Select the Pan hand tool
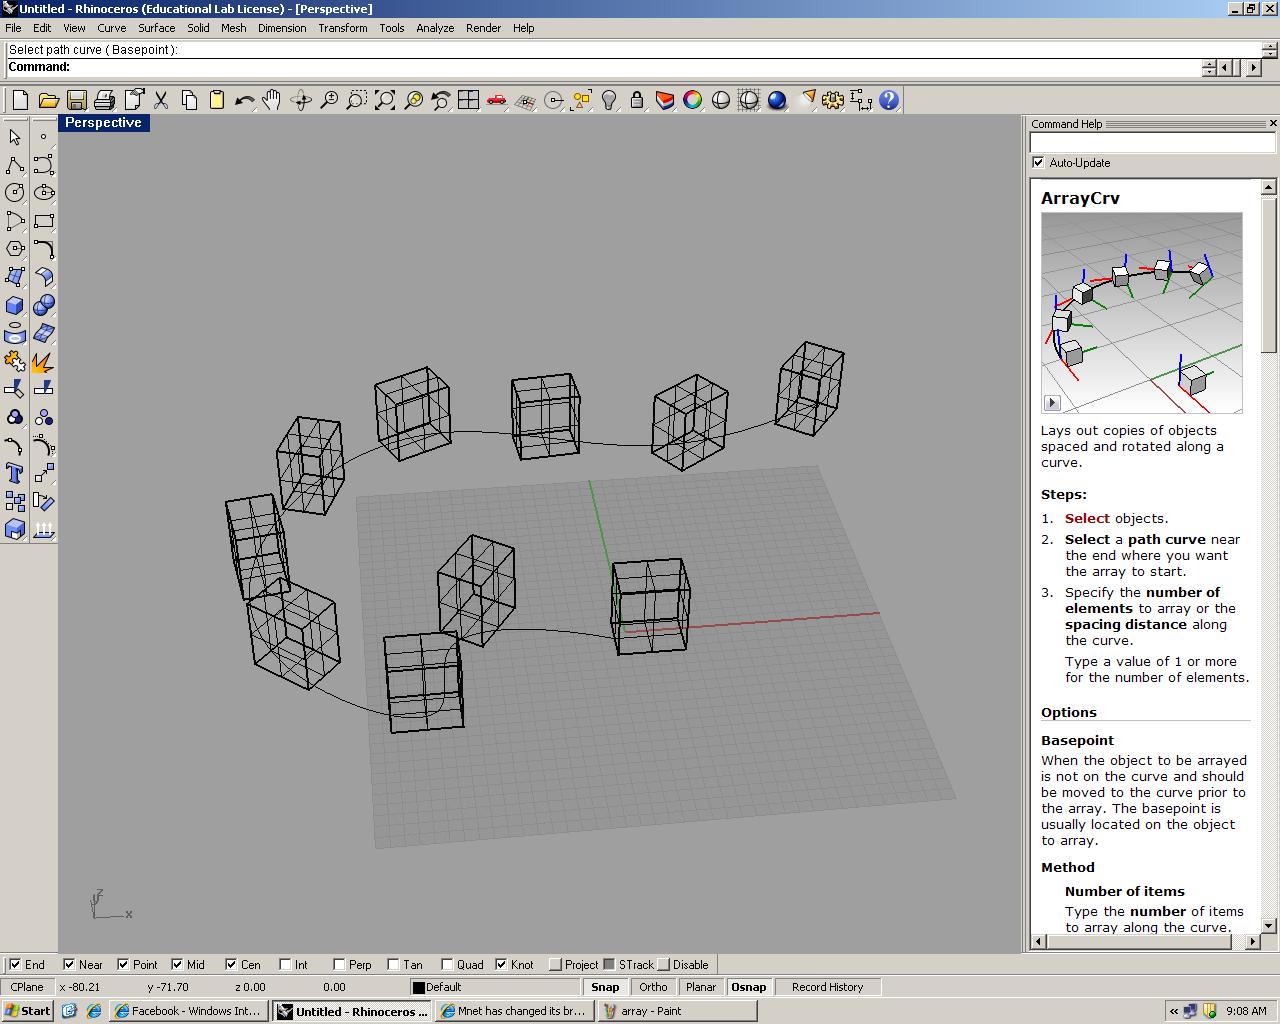Image resolution: width=1280 pixels, height=1024 pixels. coord(272,100)
